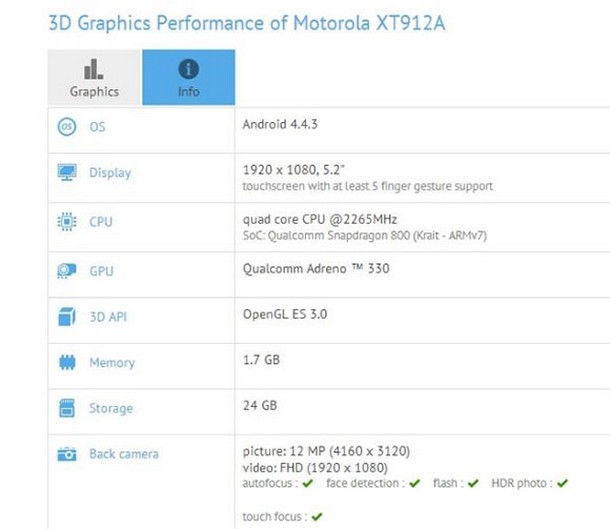Click the Qualcomm Adreno 330 GPU text
This screenshot has width=610, height=529.
pos(316,268)
